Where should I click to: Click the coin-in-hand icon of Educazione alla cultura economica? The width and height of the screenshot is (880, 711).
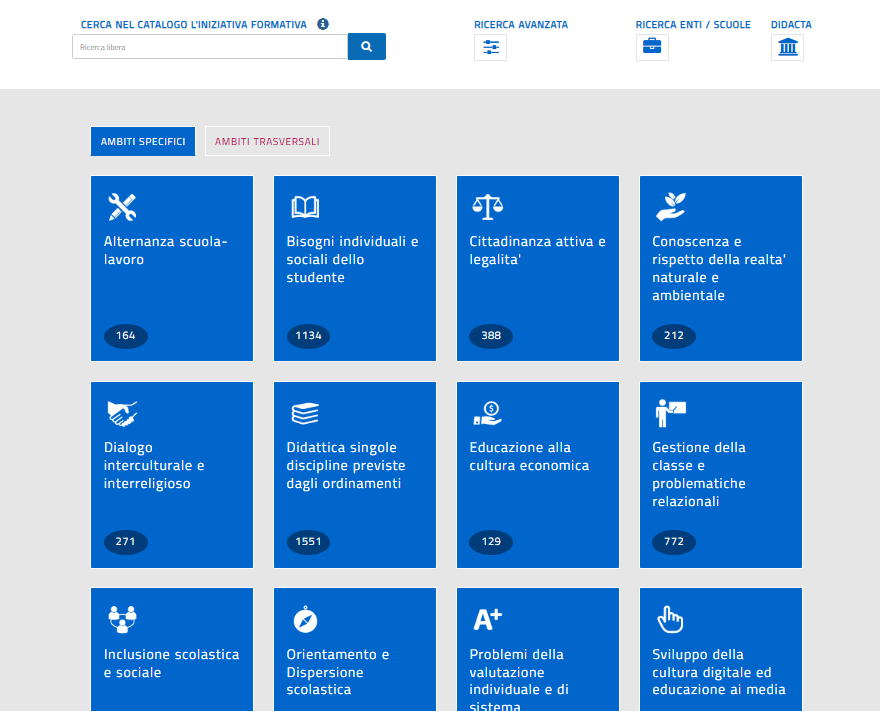tap(488, 414)
